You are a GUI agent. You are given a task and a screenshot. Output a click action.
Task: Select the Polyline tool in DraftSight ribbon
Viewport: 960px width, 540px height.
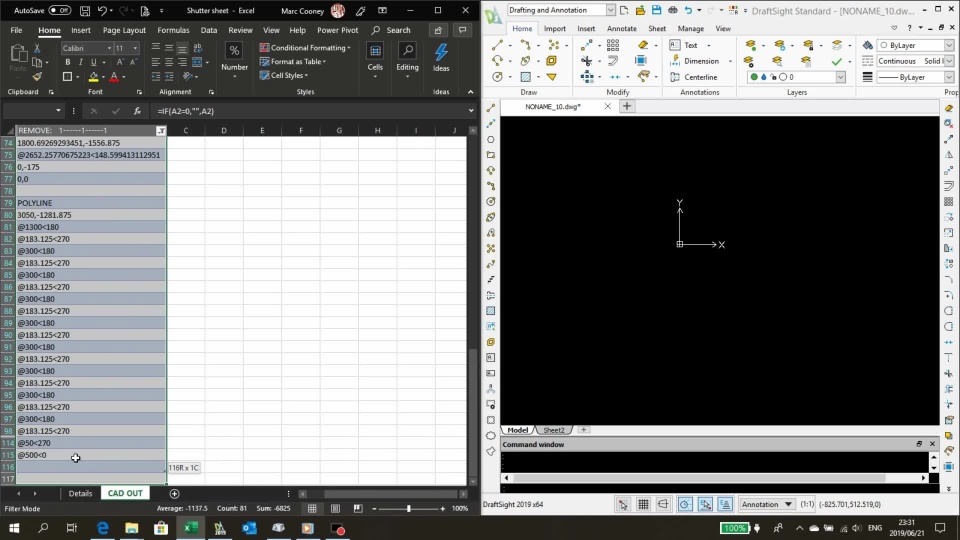pyautogui.click(x=525, y=45)
